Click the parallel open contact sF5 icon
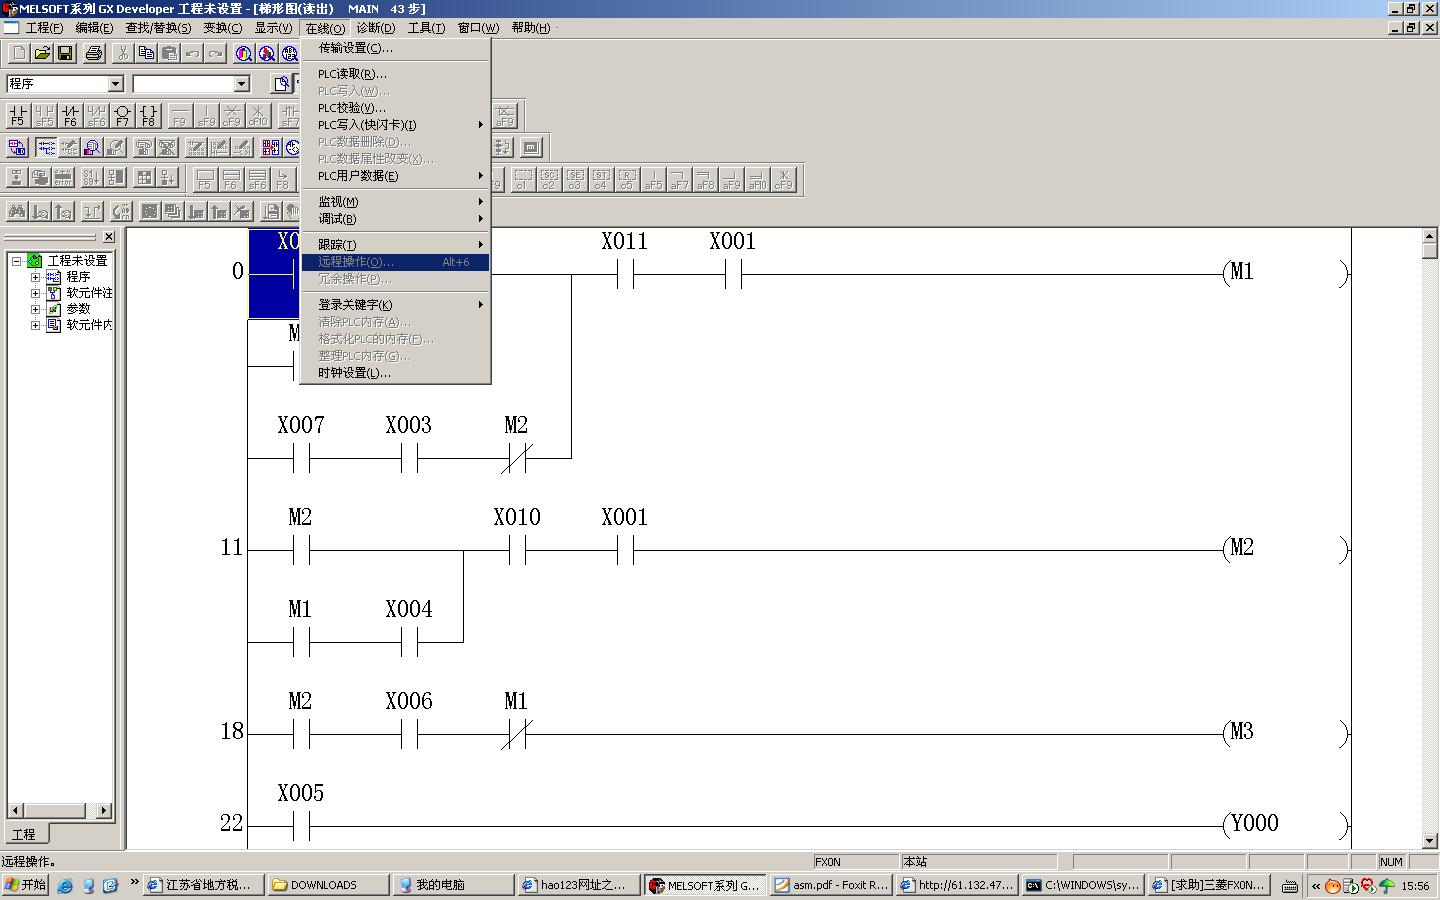1440x900 pixels. 43,115
